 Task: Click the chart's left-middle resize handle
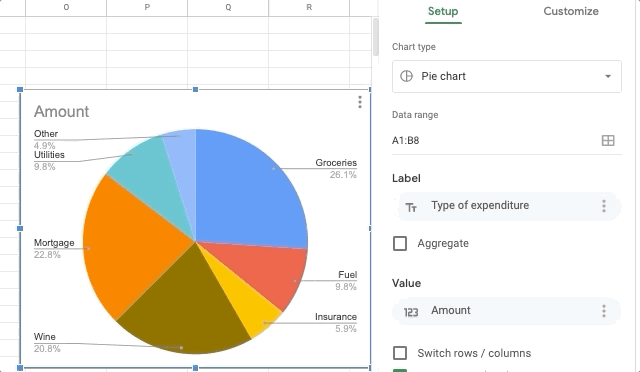(20, 228)
